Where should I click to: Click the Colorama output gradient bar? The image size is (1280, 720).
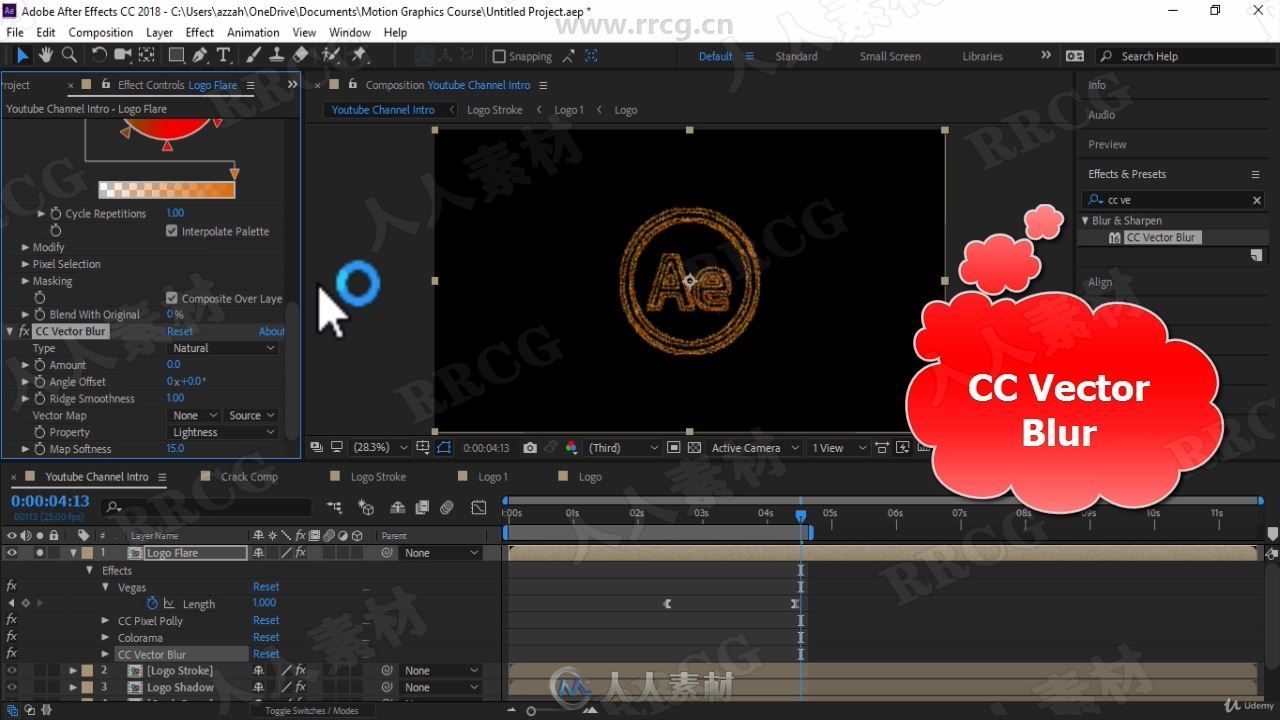166,189
